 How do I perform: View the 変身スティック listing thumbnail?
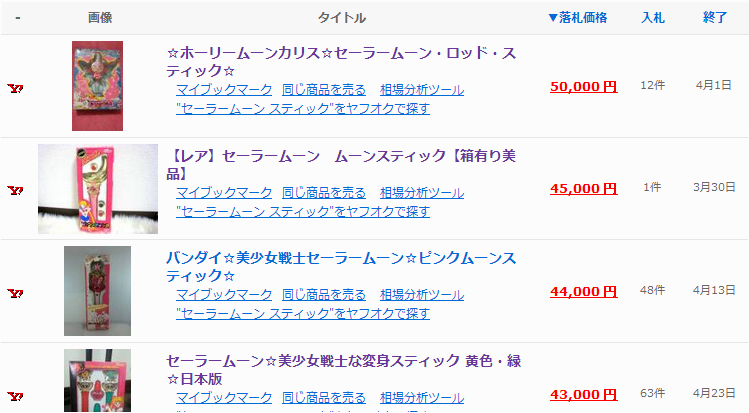97,381
